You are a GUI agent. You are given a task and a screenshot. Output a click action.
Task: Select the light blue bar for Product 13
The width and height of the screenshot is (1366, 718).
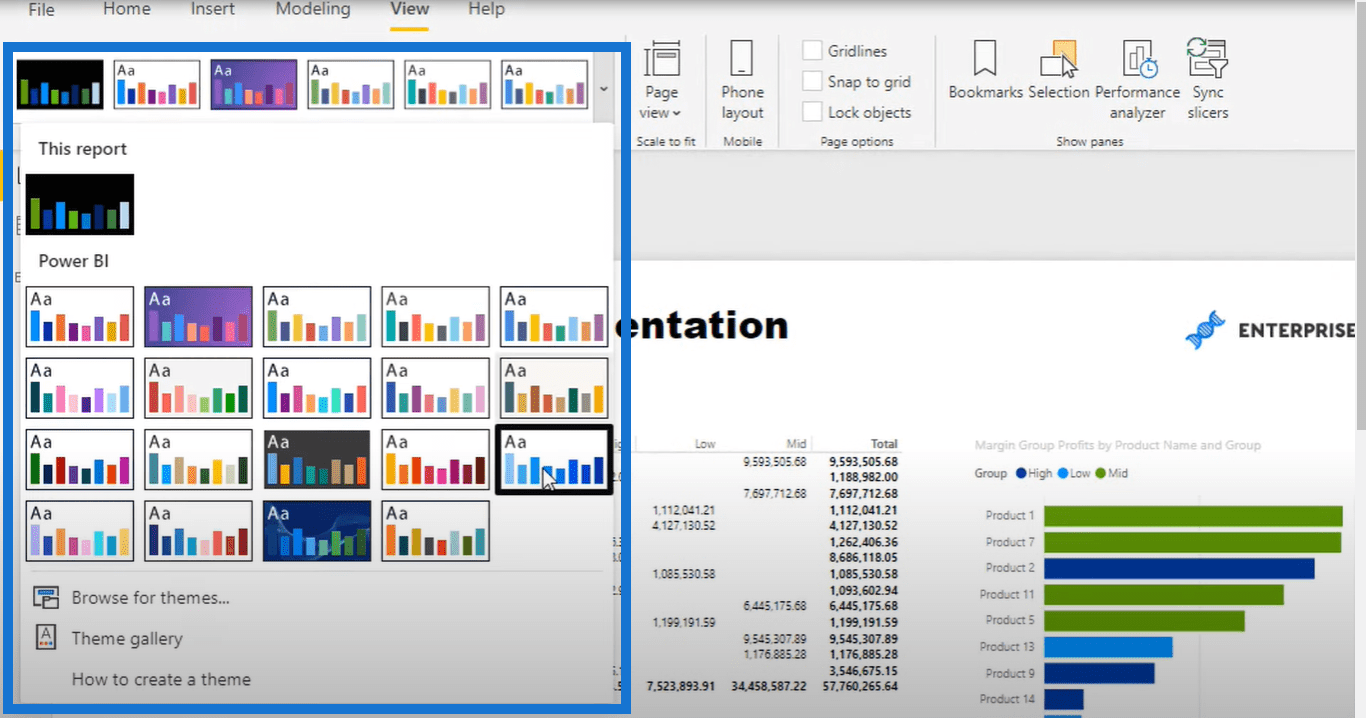(x=1108, y=647)
